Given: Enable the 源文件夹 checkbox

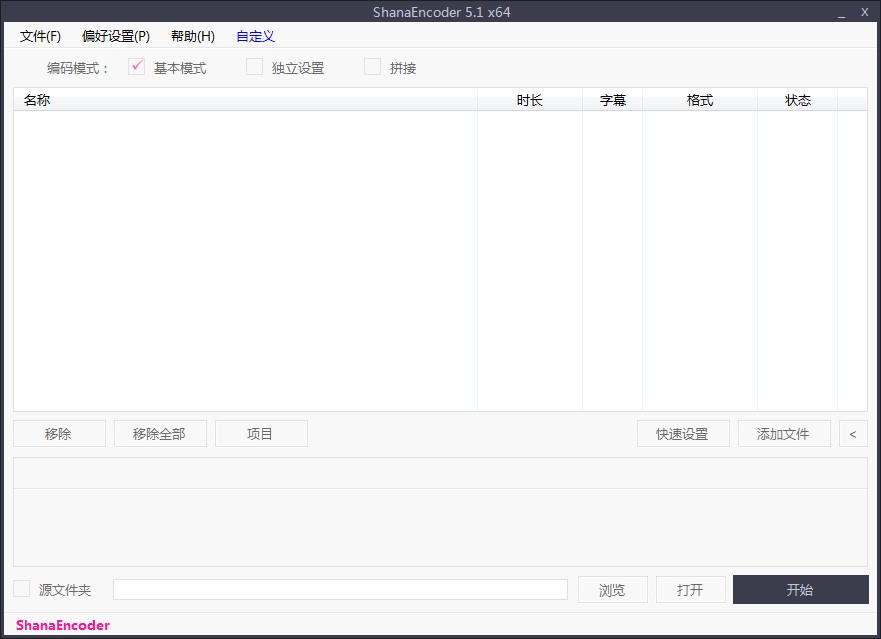Looking at the screenshot, I should 22,589.
